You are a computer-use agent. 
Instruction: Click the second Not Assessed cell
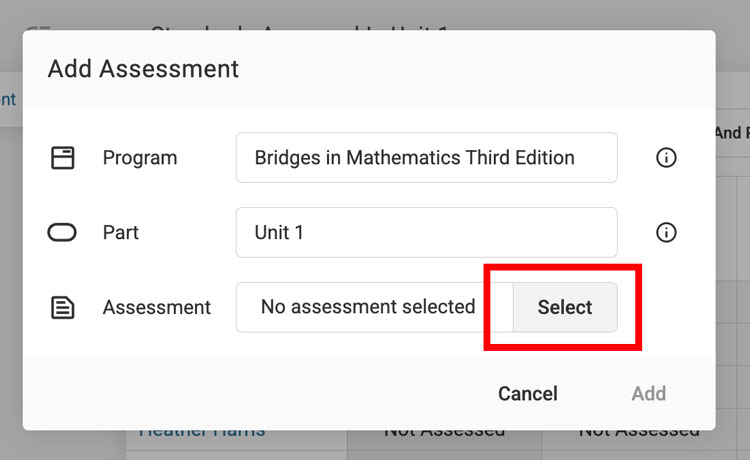pos(639,432)
